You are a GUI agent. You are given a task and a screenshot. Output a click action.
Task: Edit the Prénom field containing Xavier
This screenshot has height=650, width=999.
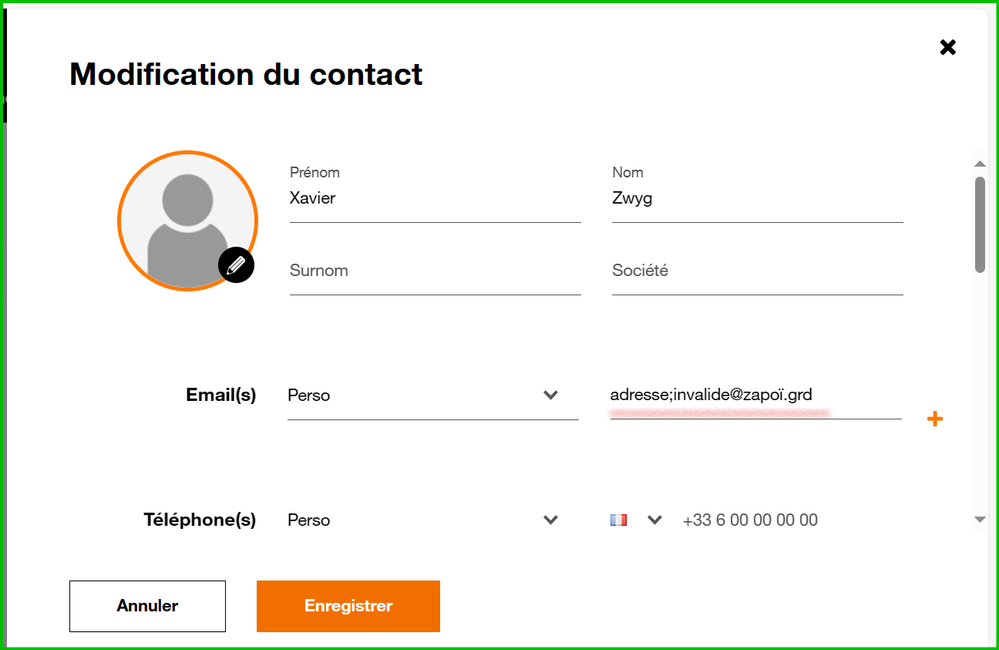435,199
